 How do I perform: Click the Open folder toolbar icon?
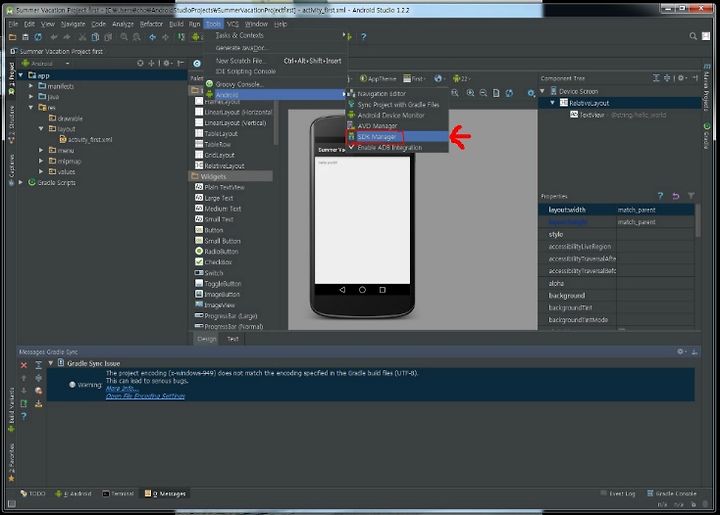(12, 37)
